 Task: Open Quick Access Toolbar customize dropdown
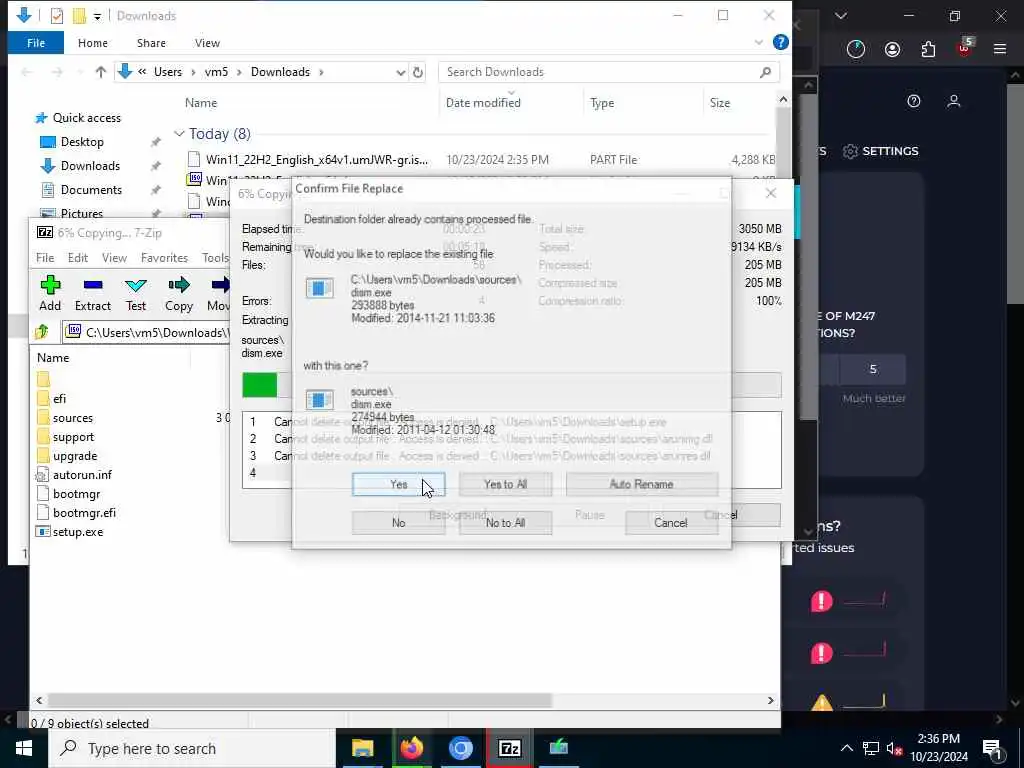click(x=97, y=16)
